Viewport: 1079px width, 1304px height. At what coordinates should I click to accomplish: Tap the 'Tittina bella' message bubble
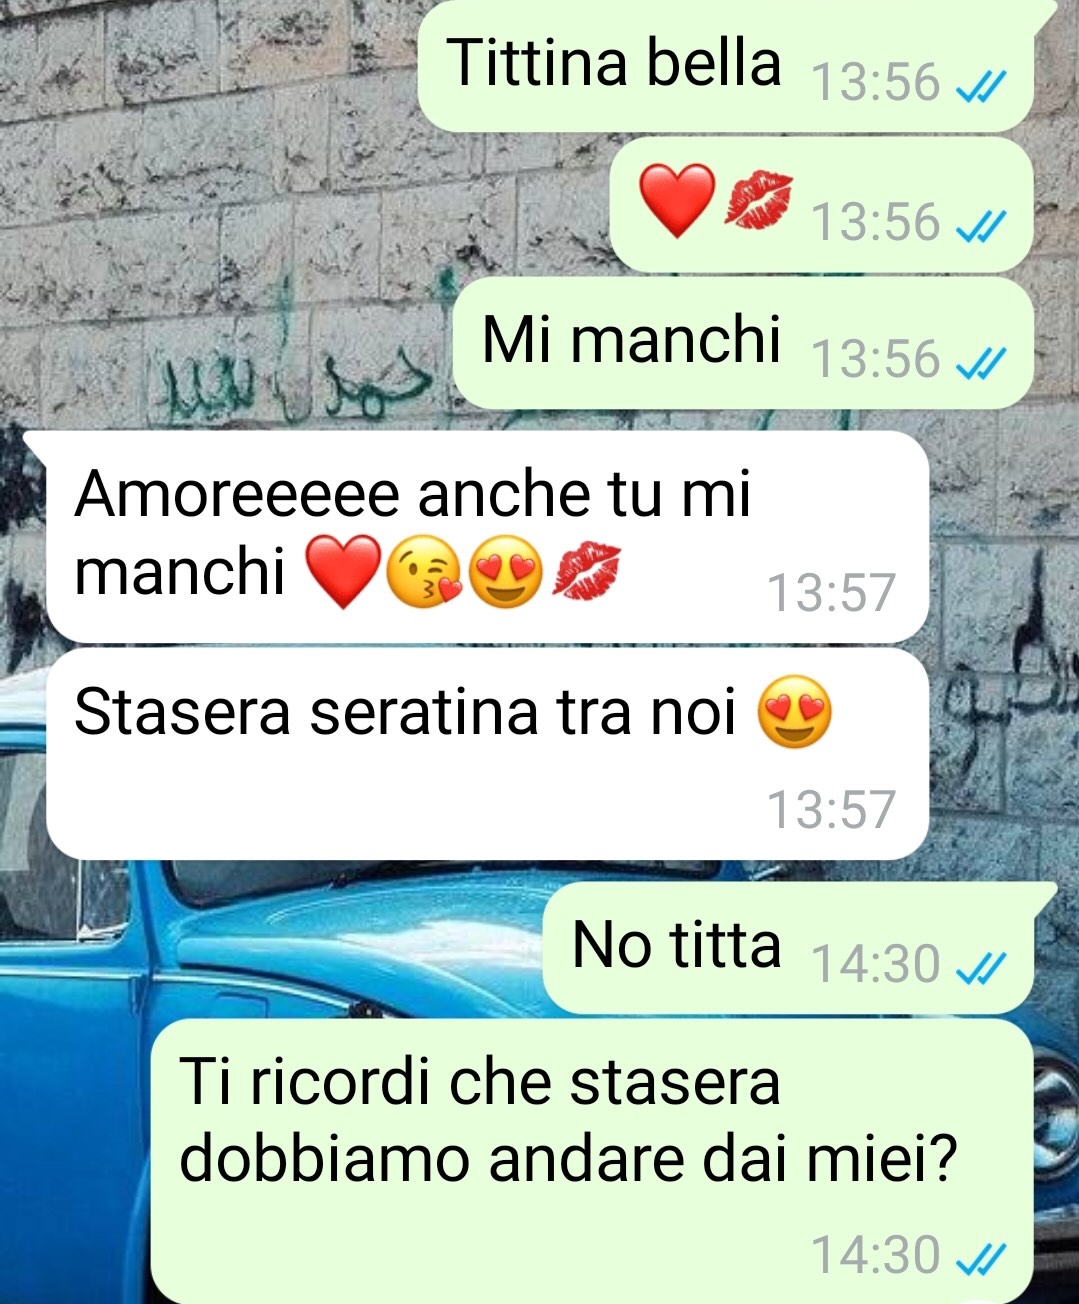[727, 65]
